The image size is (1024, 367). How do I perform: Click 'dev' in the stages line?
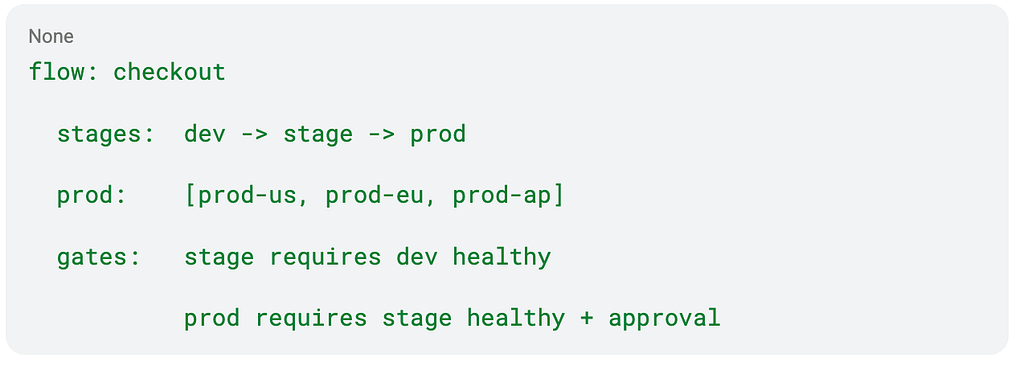point(204,134)
